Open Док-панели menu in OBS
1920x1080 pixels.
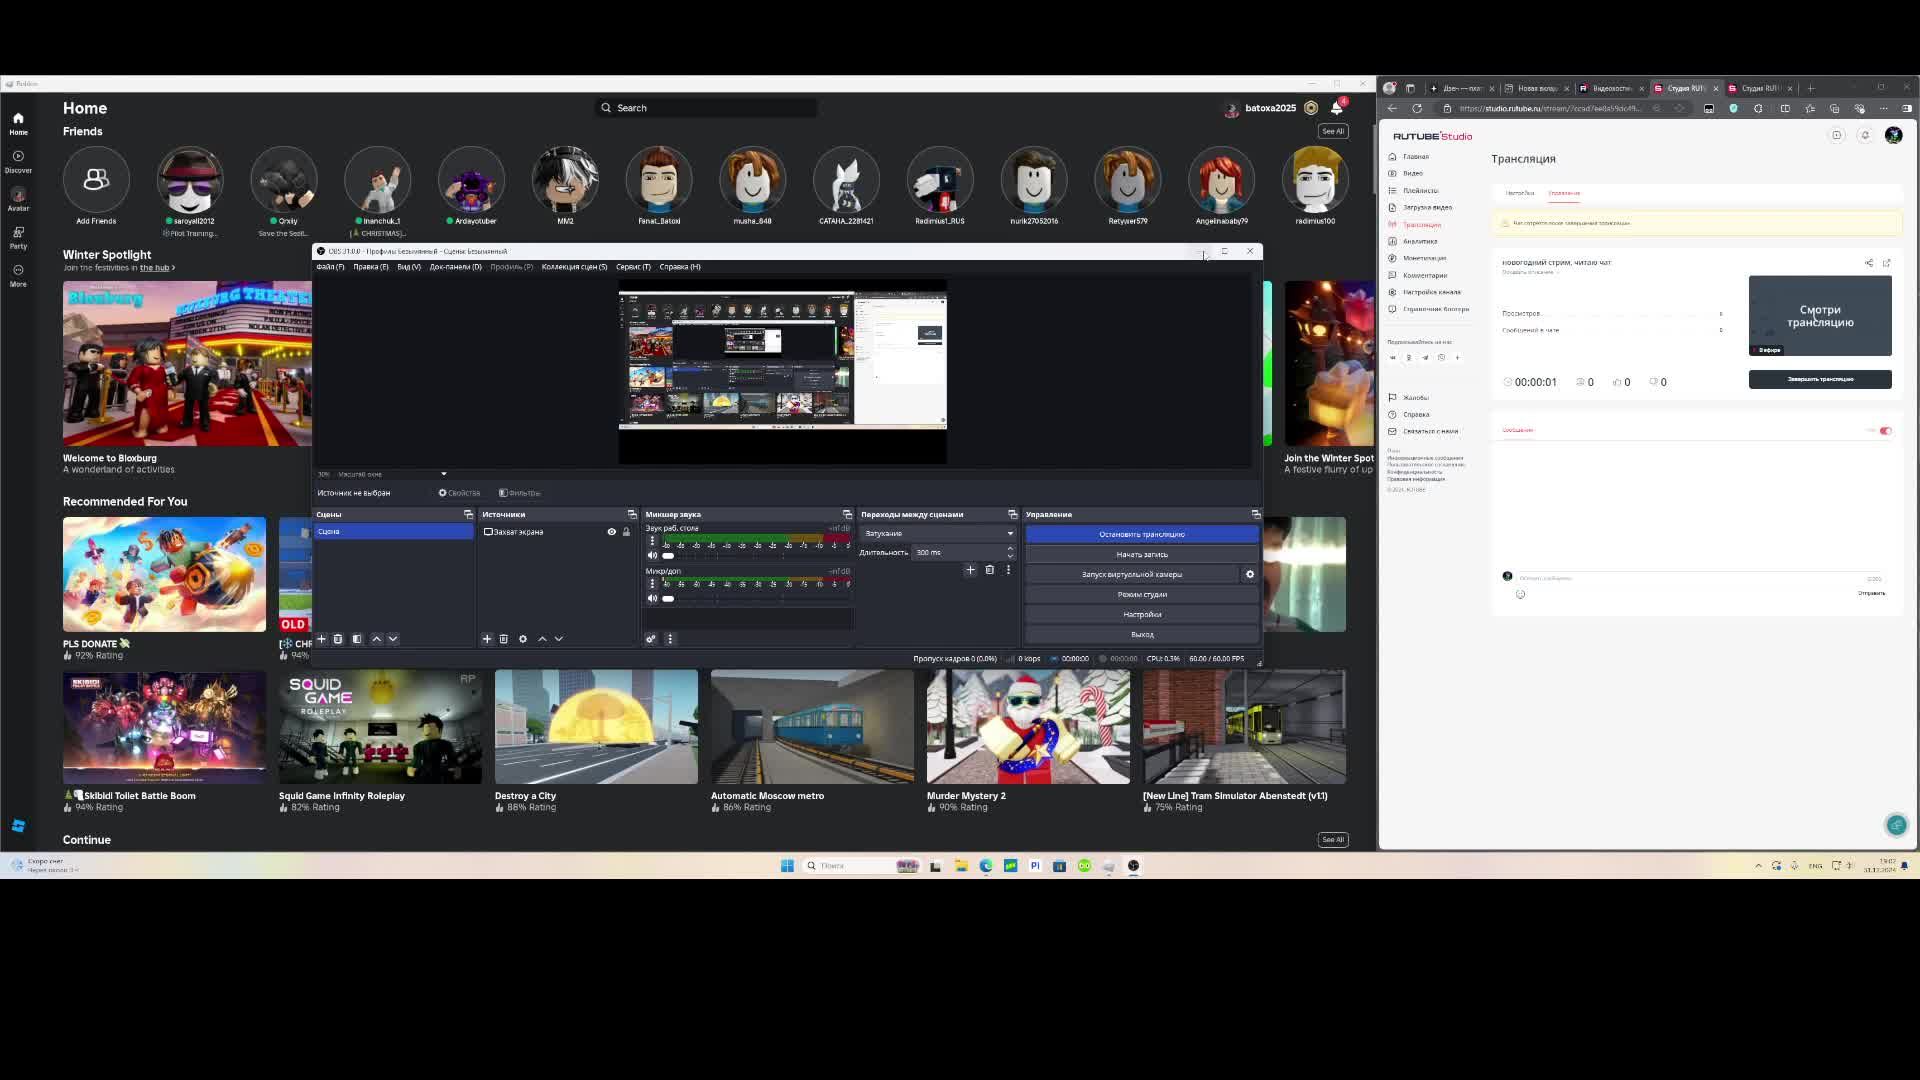click(455, 267)
